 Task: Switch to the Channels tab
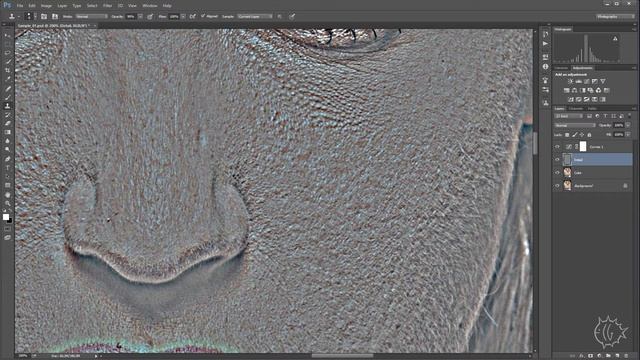coord(576,109)
